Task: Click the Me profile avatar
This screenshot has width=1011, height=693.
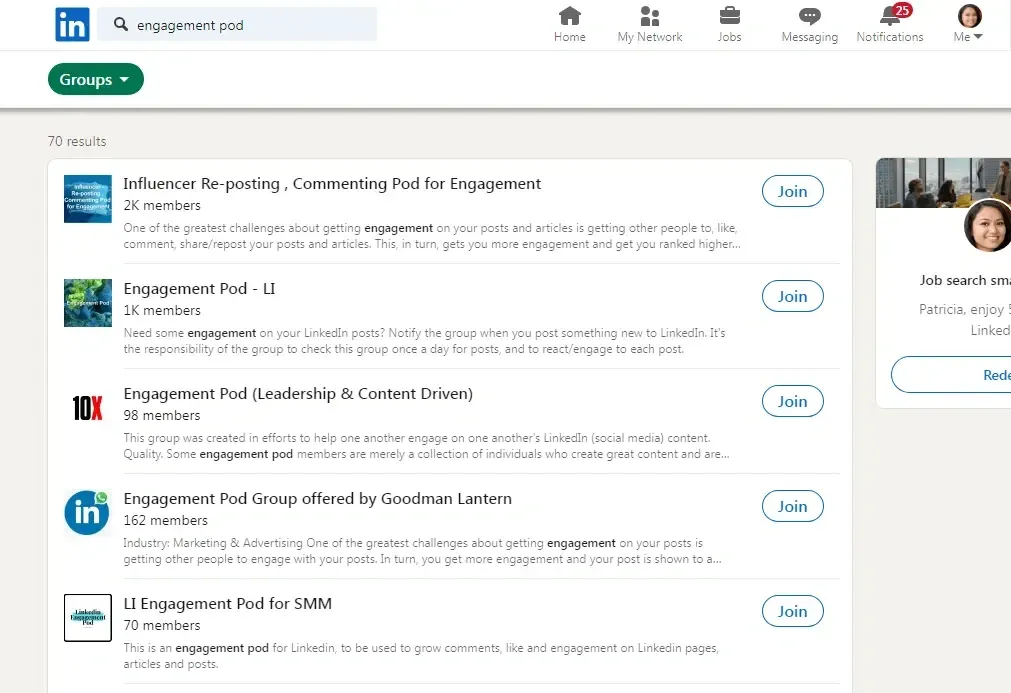Action: [969, 15]
